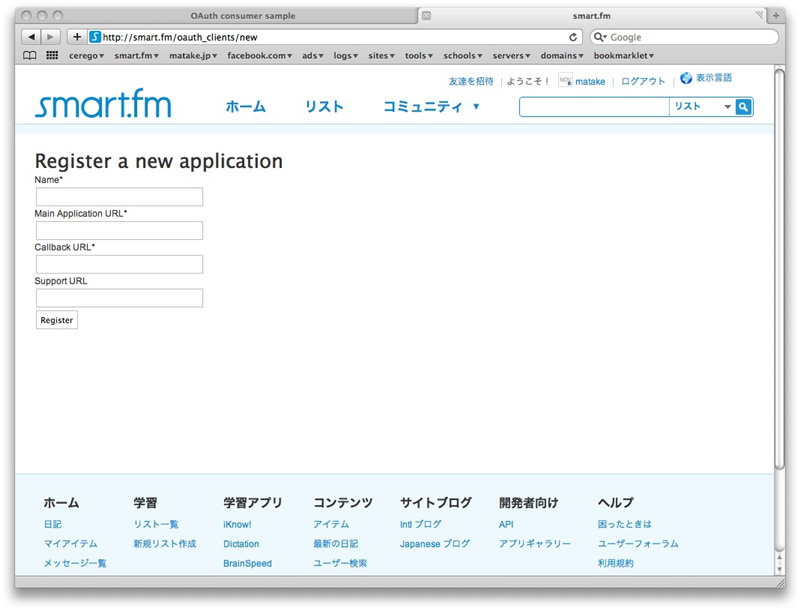This screenshot has height=610, width=800.
Task: Click the Google search field
Action: click(684, 37)
